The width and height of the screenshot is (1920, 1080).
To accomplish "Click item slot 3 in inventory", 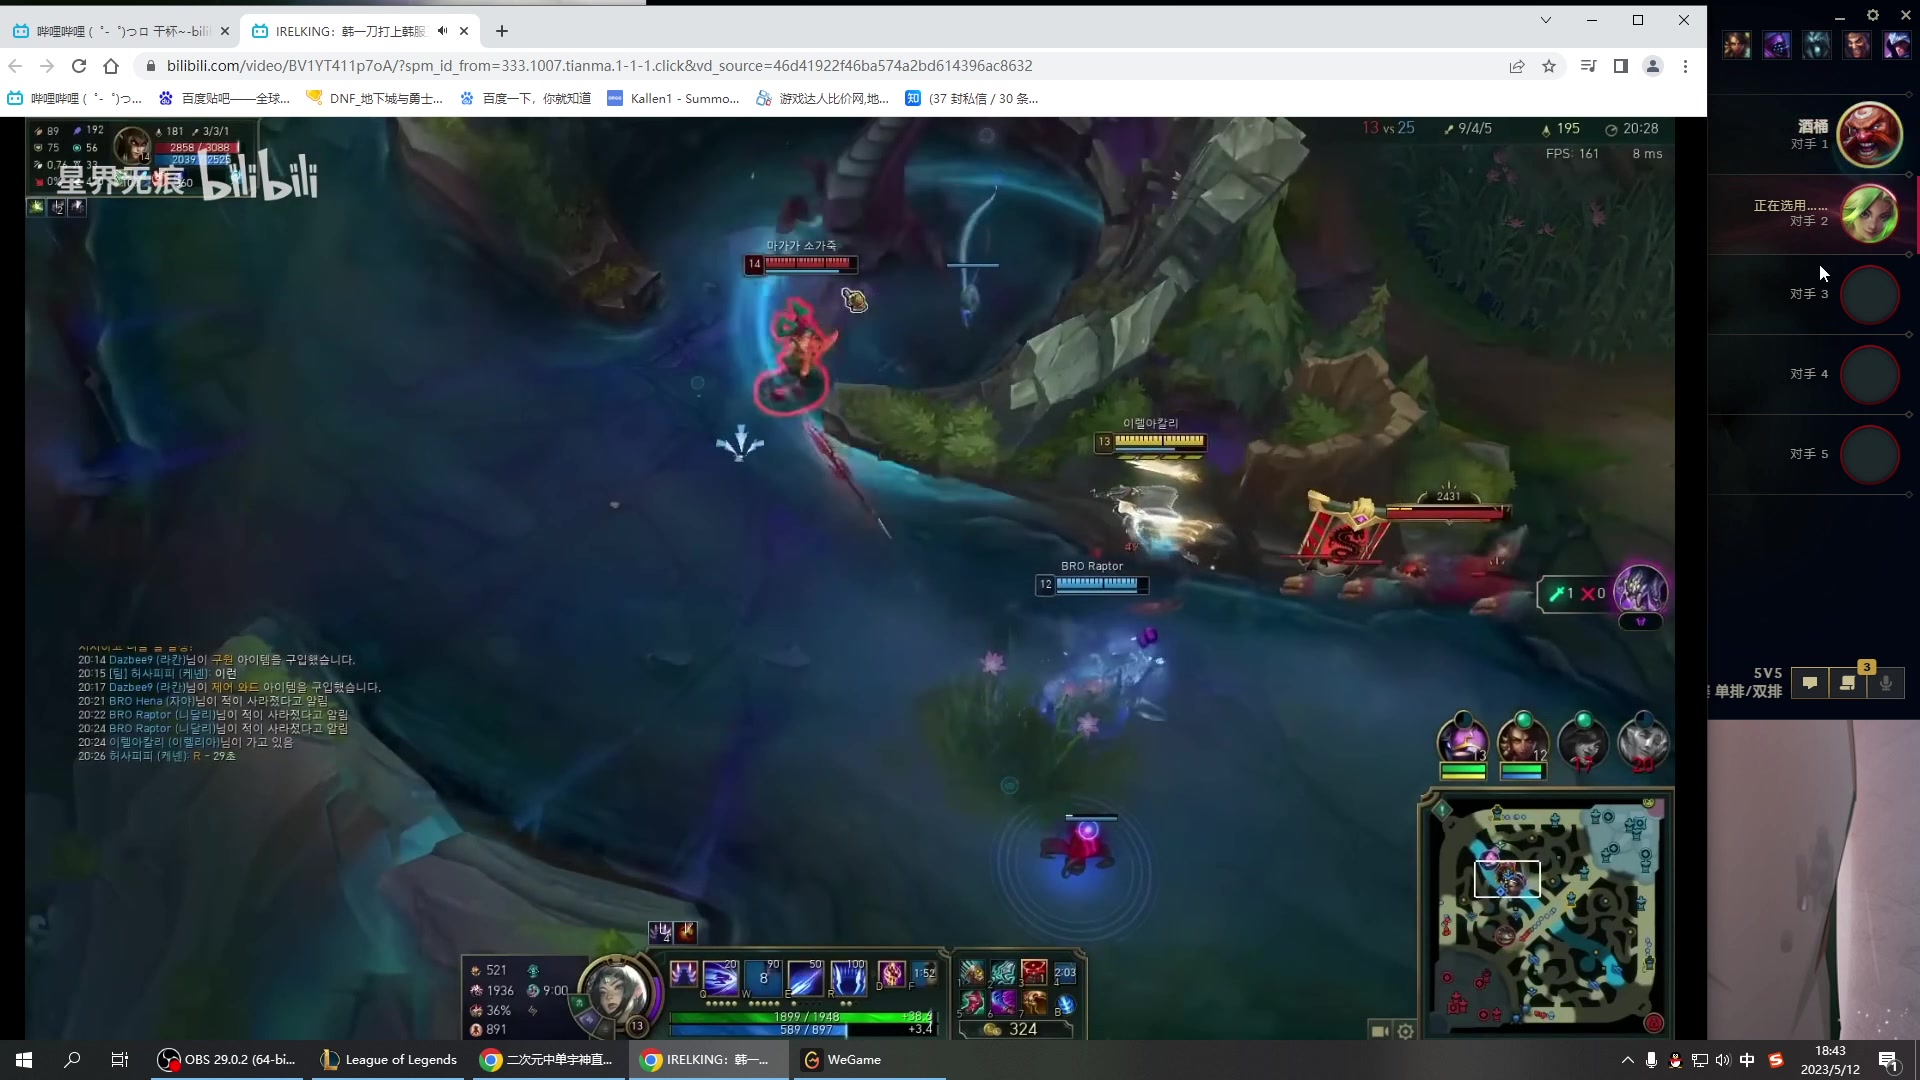I will point(1034,972).
